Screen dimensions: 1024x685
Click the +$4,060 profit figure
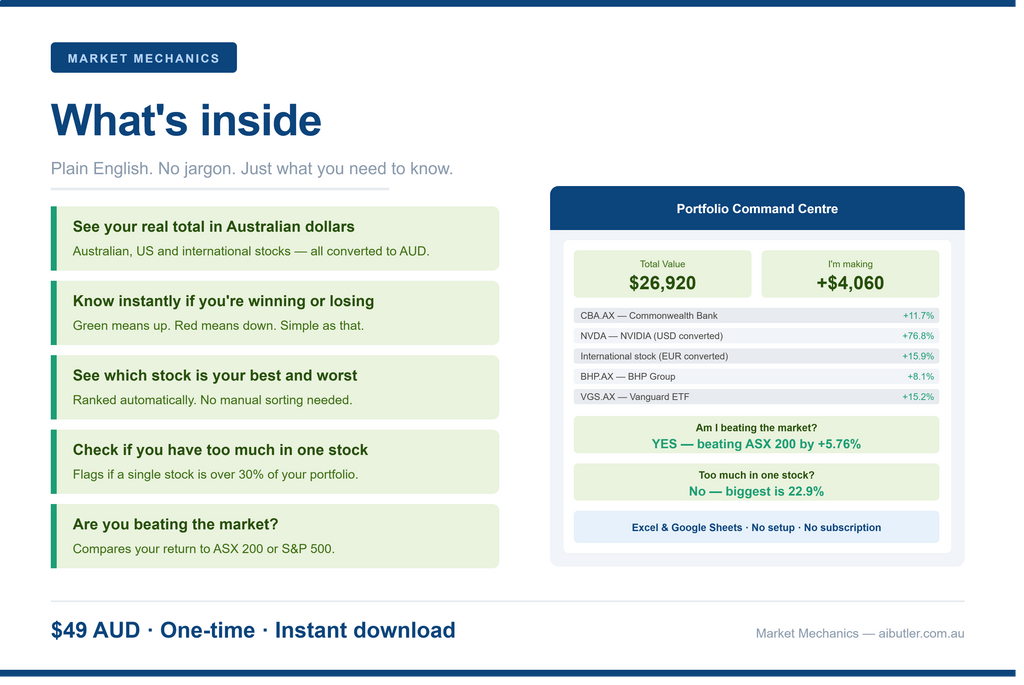850,283
